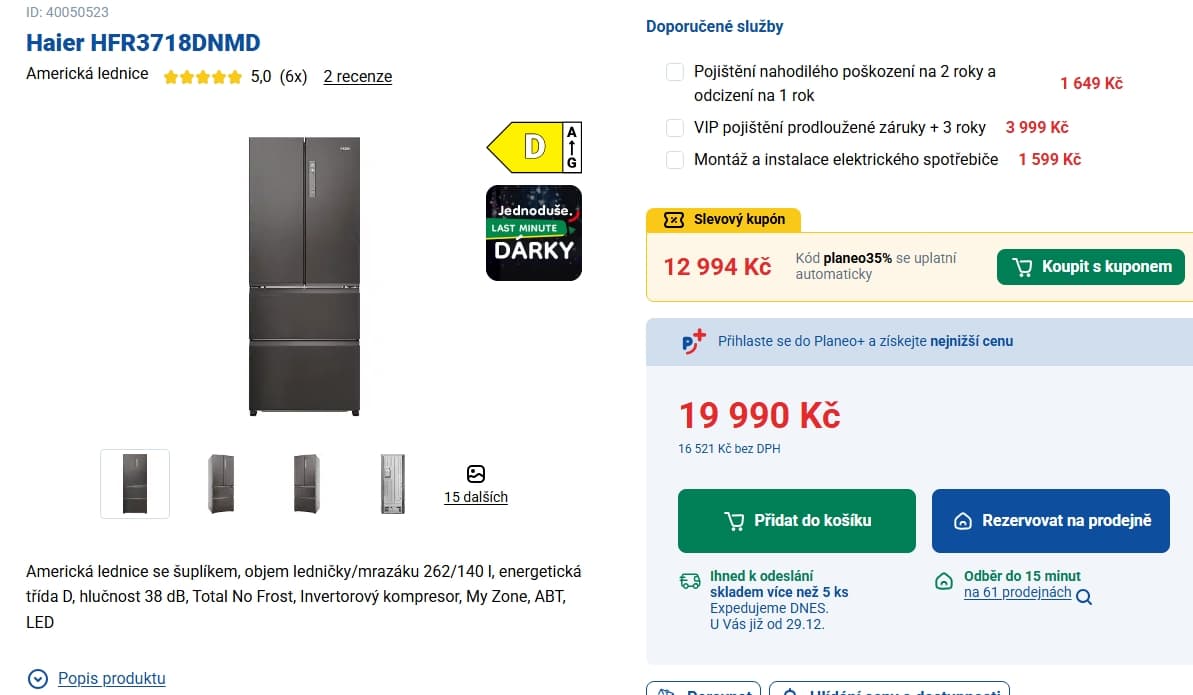
Task: Open the 2 recenze reviews page
Action: pos(357,76)
